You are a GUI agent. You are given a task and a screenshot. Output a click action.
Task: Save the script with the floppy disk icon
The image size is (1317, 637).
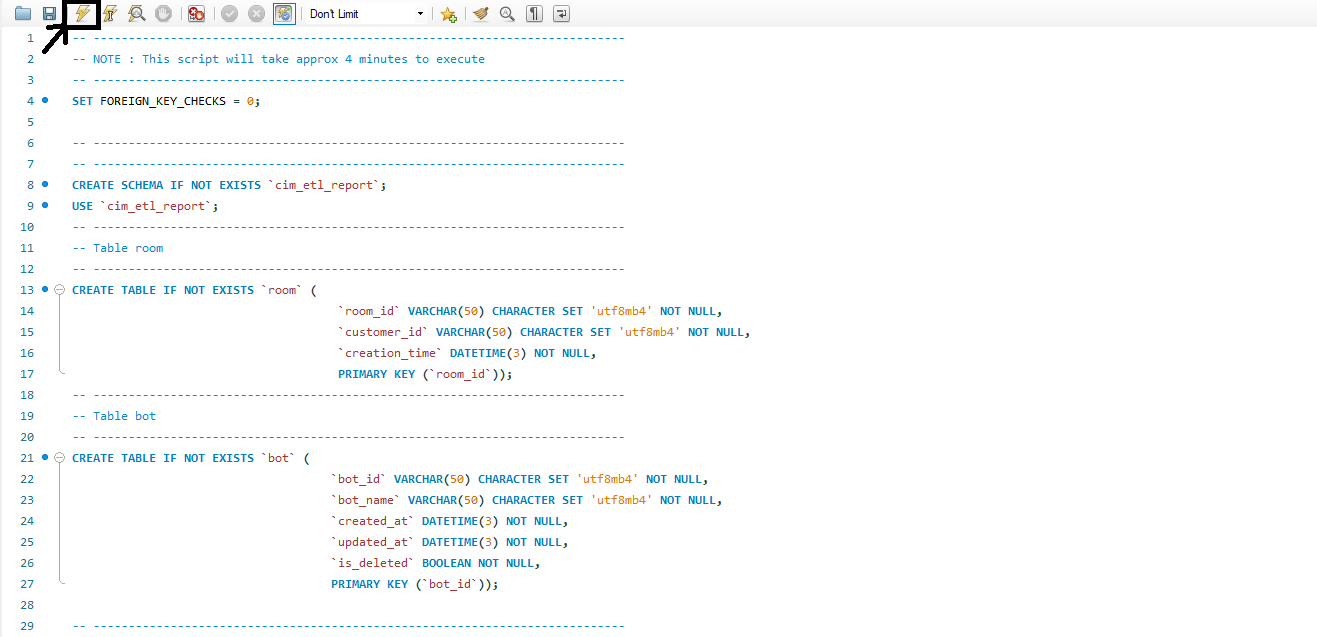(49, 14)
